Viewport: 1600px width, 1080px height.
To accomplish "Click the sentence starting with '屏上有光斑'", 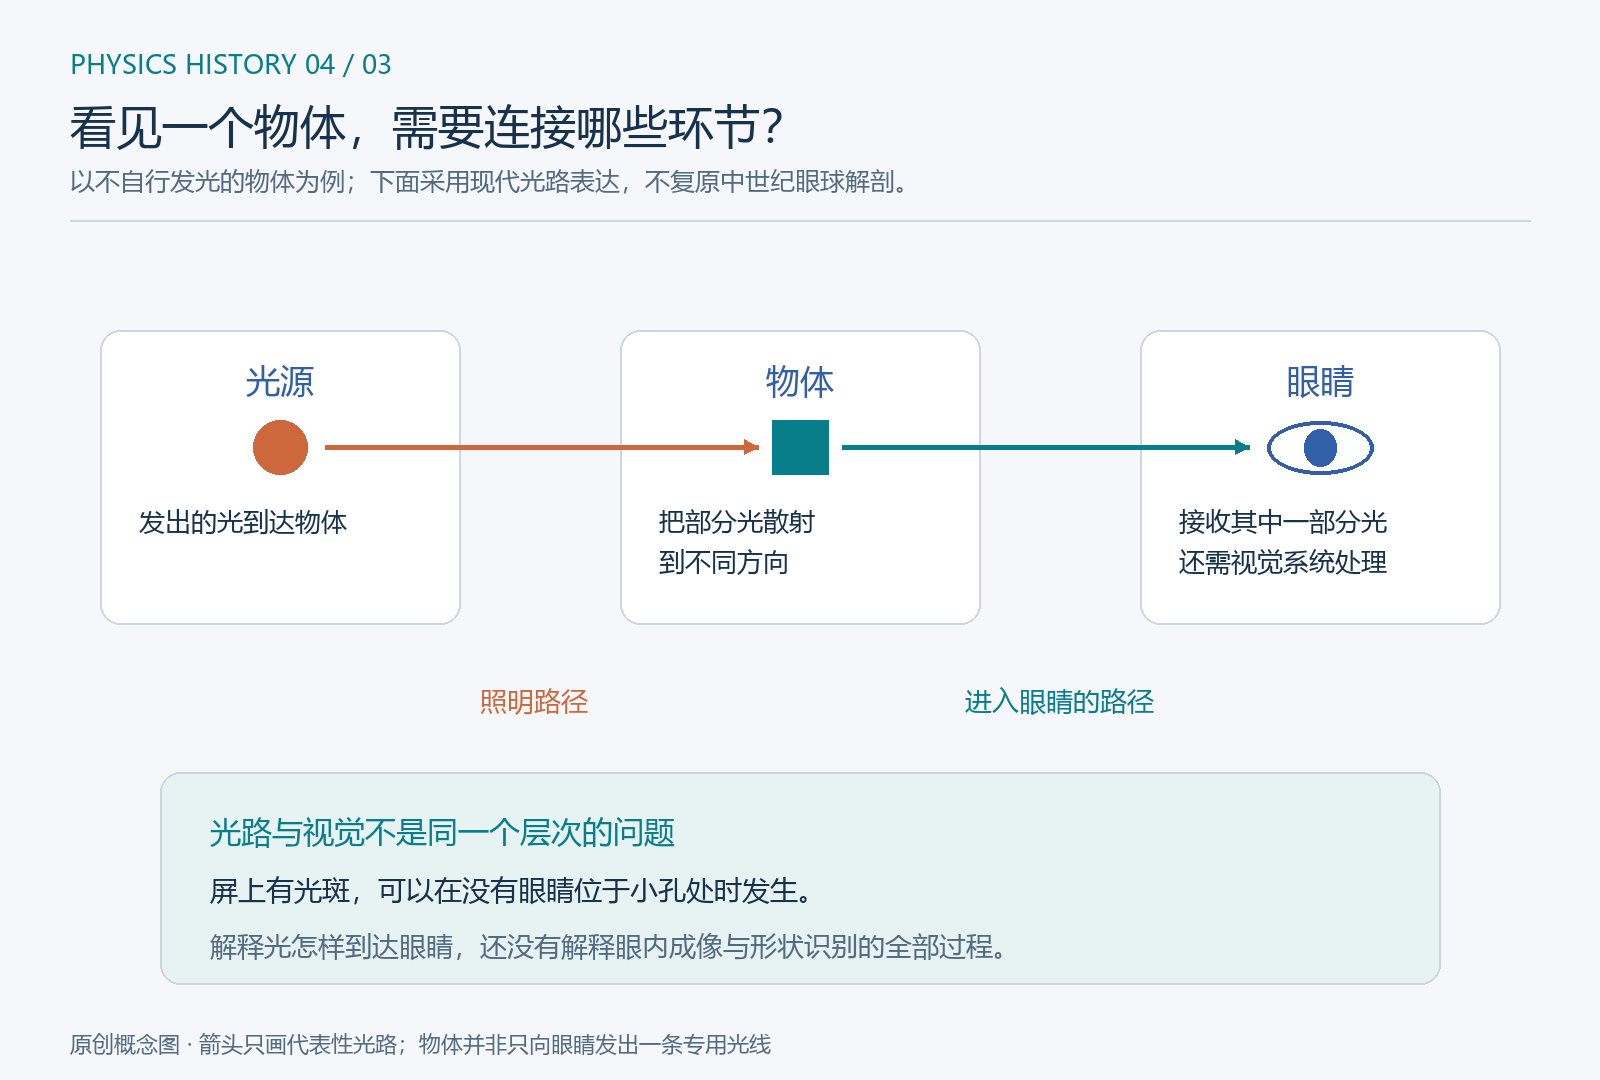I will click(x=510, y=890).
